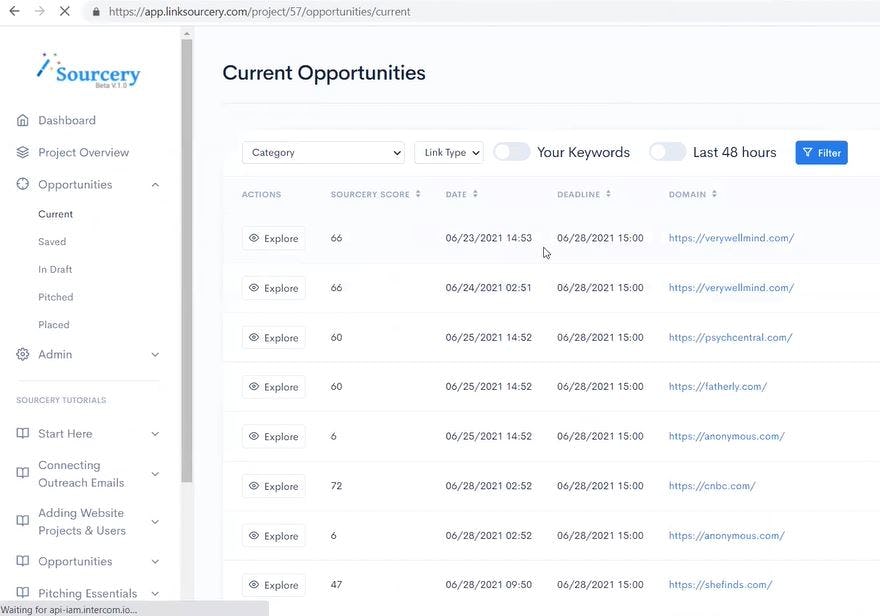880x616 pixels.
Task: Open Dashboard in the sidebar
Action: pyautogui.click(x=67, y=120)
